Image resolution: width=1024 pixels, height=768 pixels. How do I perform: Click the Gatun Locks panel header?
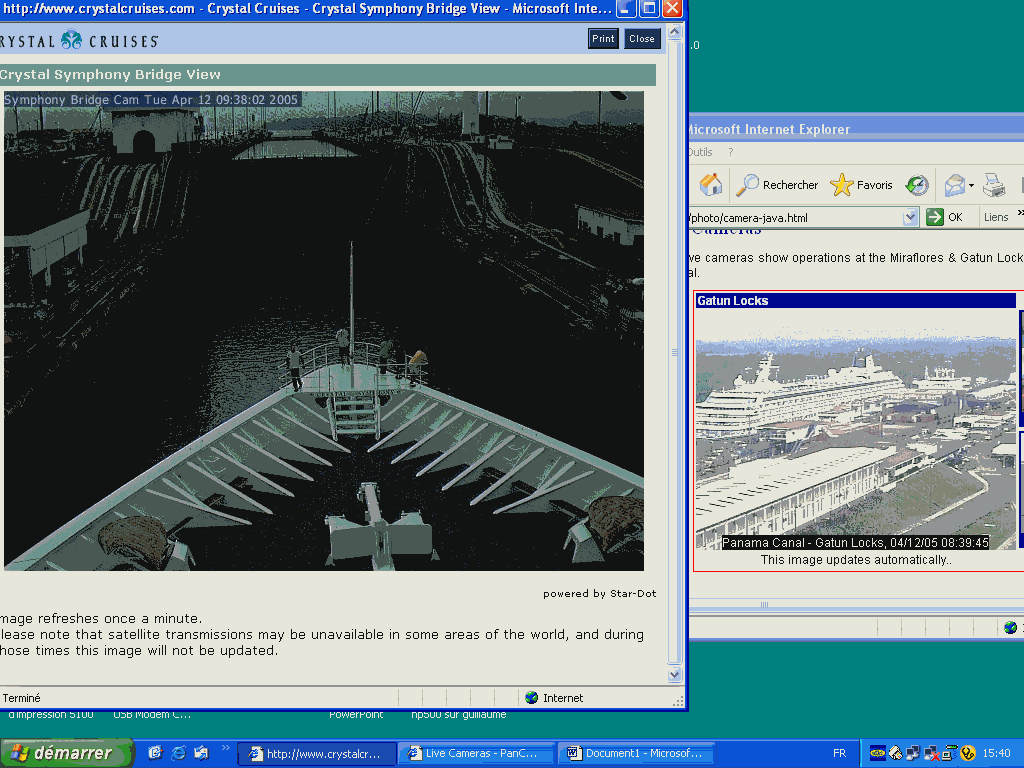[856, 300]
